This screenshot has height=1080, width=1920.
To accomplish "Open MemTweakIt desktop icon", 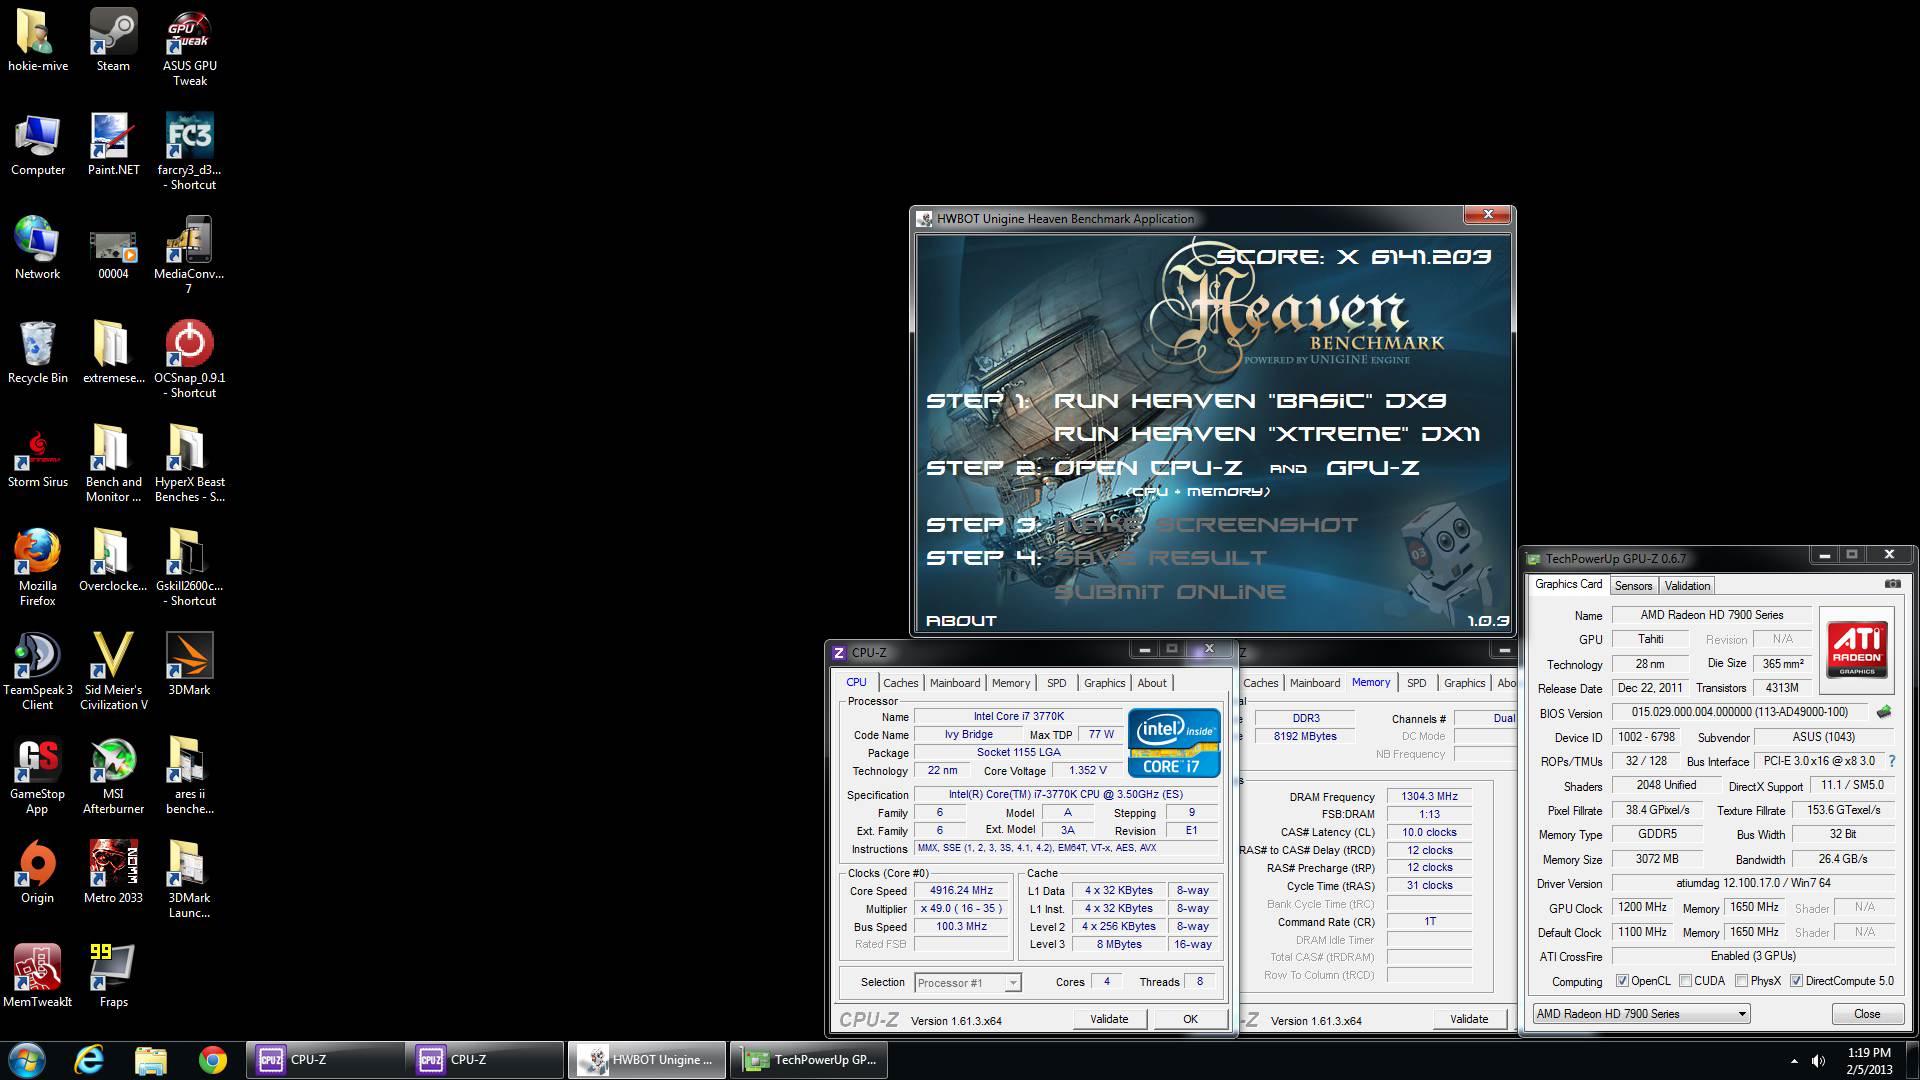I will [37, 976].
